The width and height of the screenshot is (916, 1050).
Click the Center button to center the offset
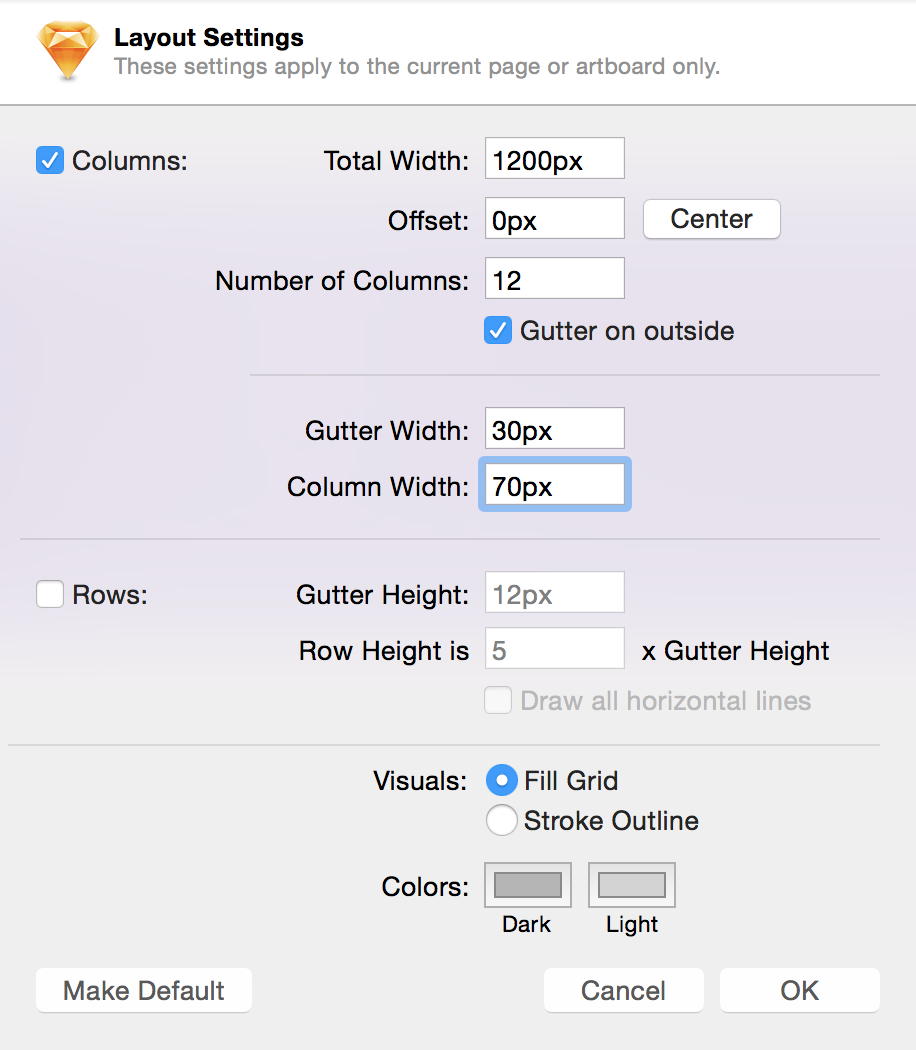pos(711,219)
